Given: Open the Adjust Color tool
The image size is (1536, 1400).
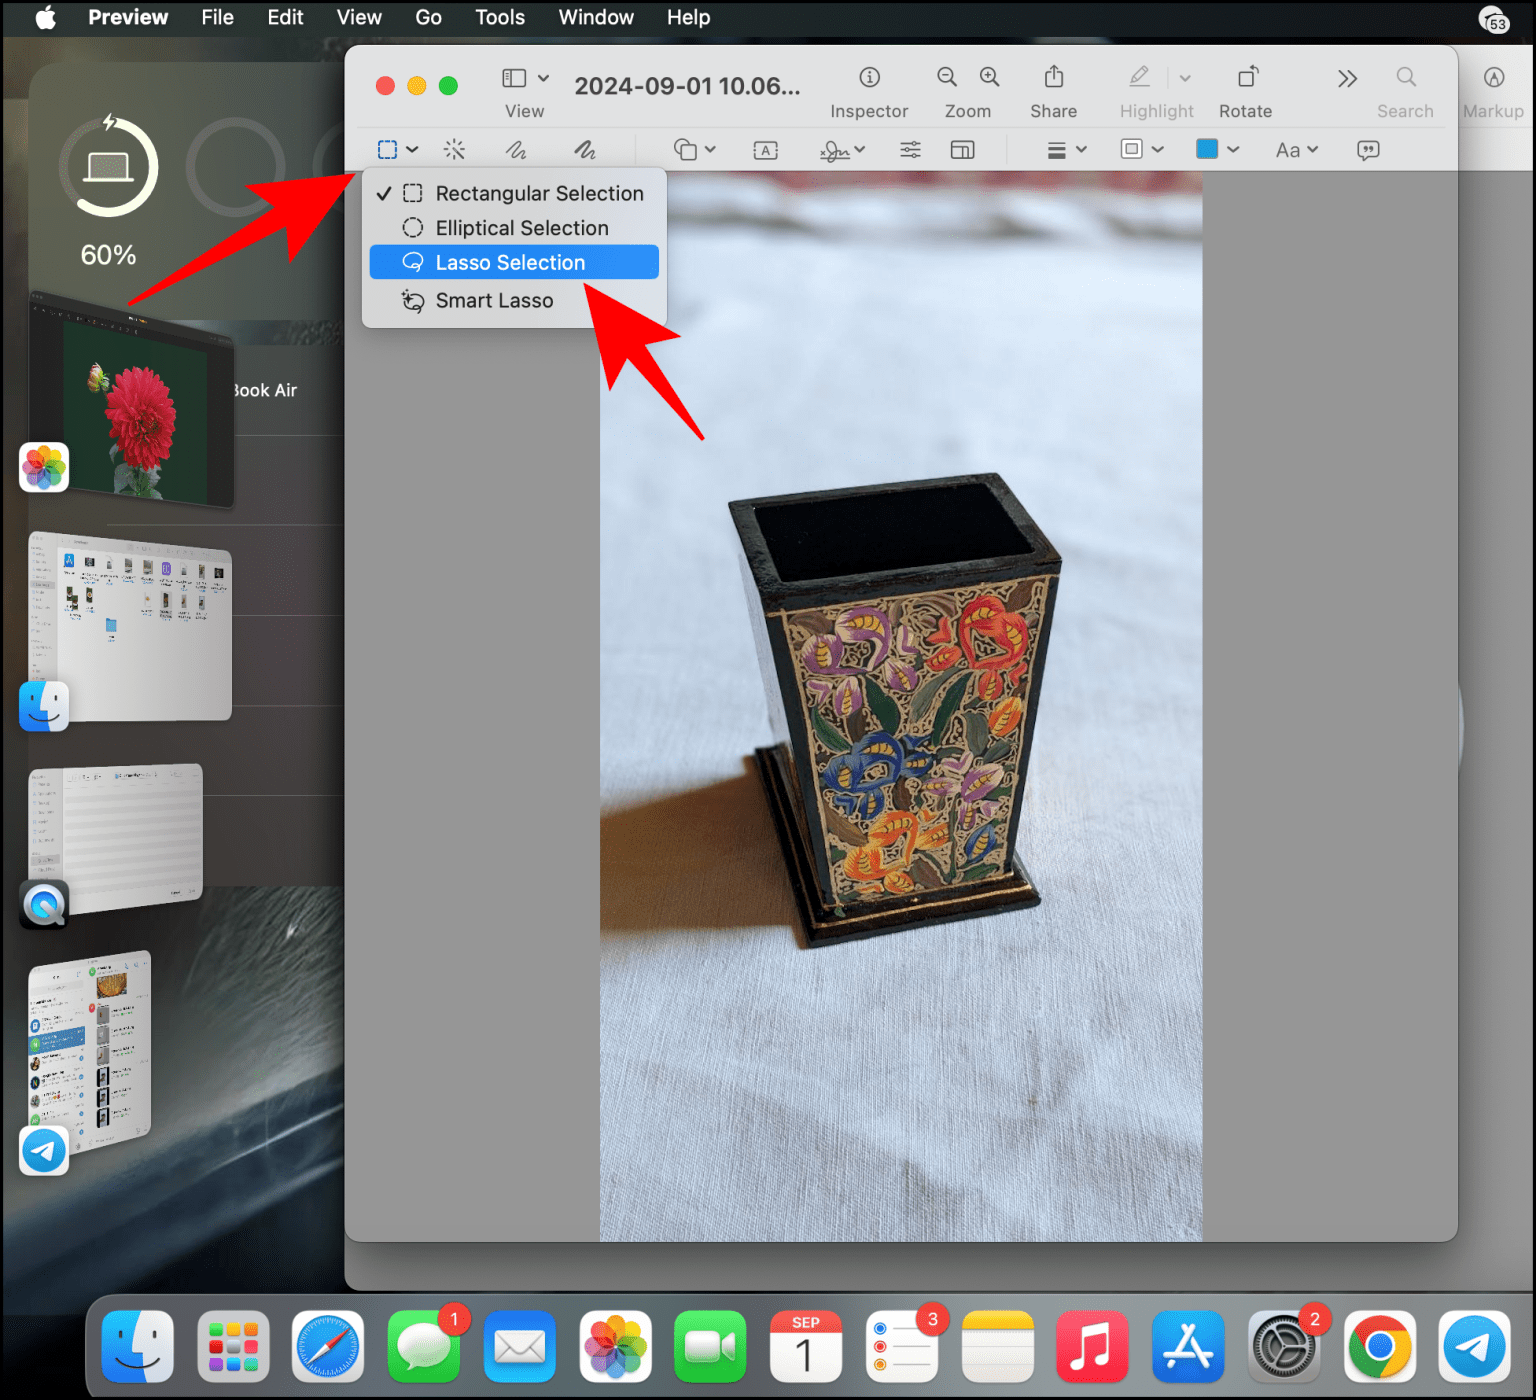Looking at the screenshot, I should point(910,150).
